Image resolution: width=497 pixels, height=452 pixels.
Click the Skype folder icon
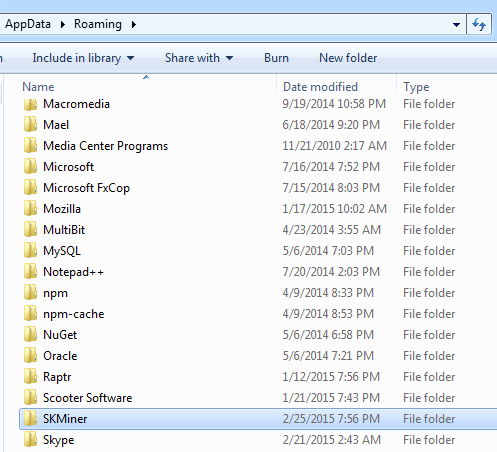tap(30, 440)
